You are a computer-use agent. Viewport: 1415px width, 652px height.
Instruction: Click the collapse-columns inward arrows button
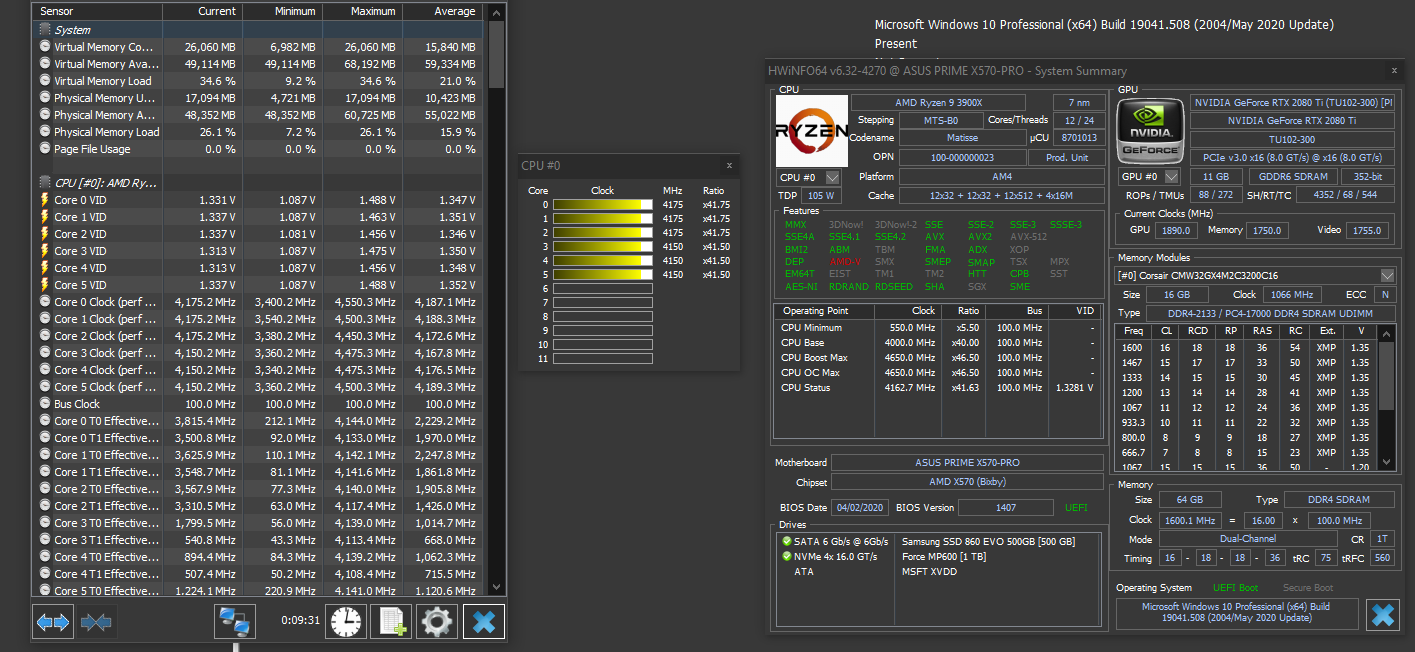tap(96, 622)
